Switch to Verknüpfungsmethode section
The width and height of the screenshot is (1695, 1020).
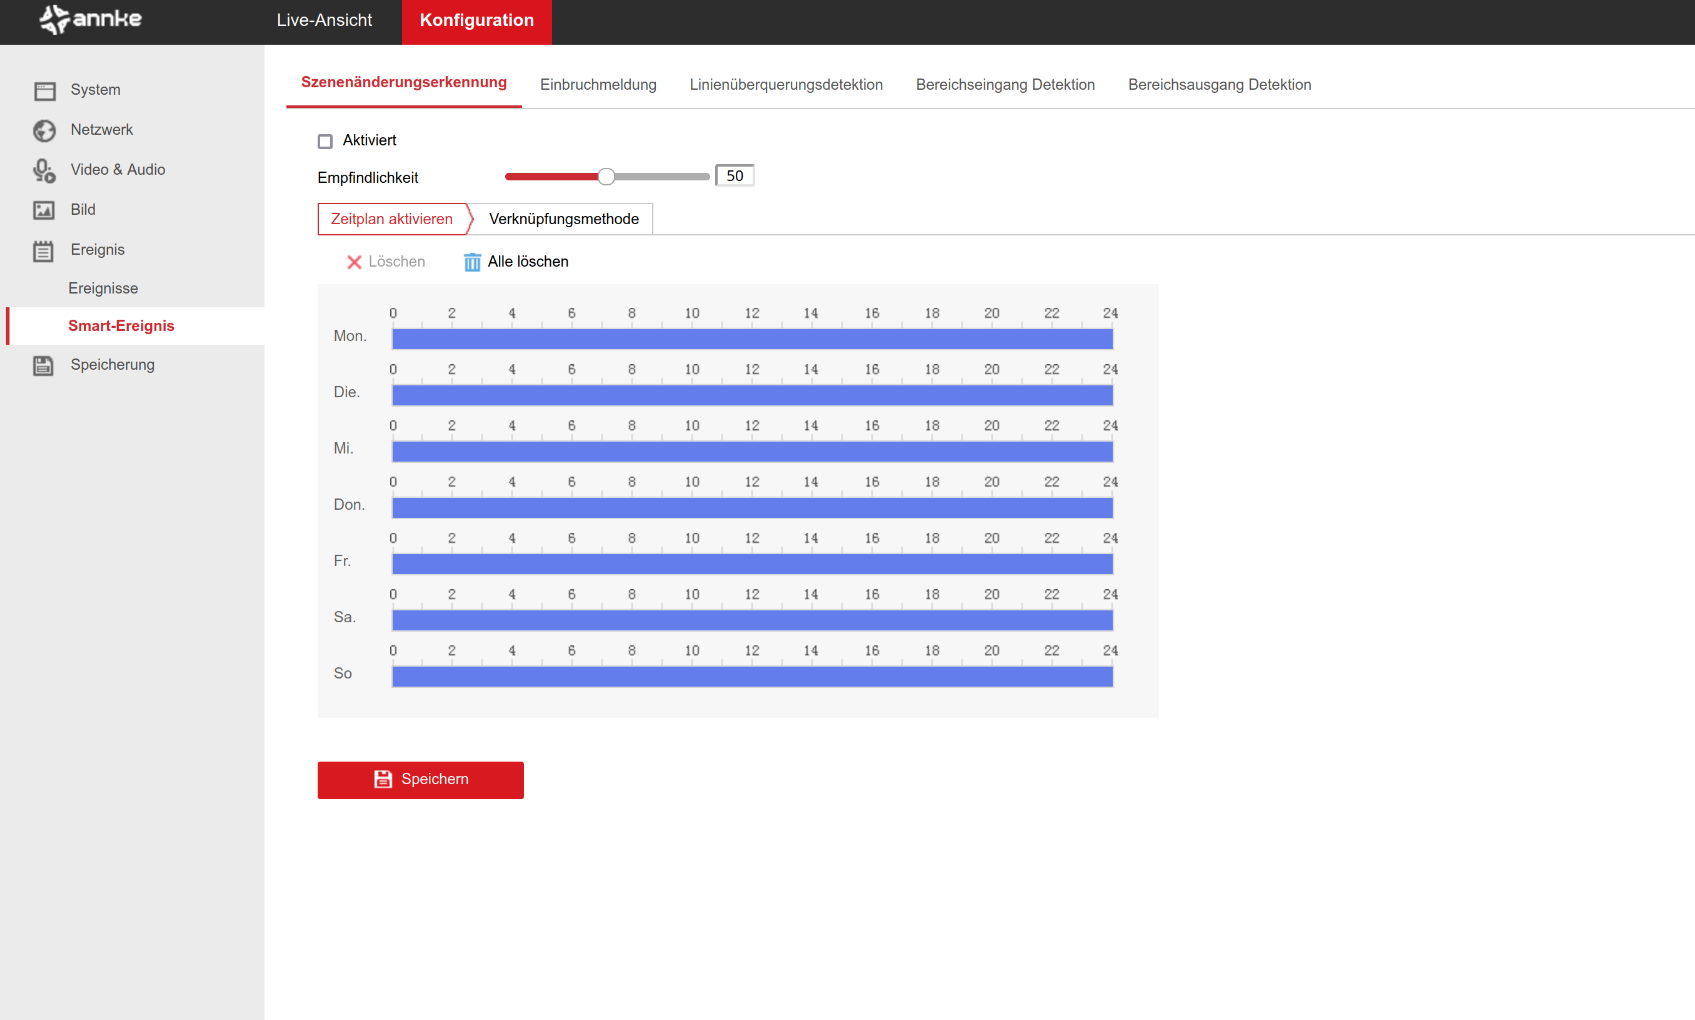(x=563, y=219)
